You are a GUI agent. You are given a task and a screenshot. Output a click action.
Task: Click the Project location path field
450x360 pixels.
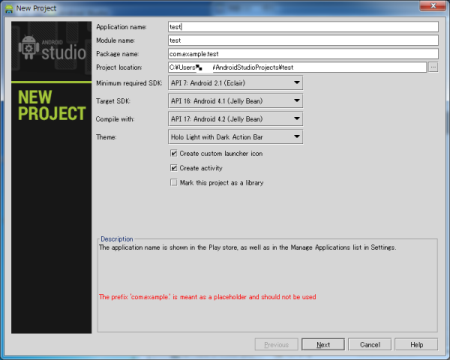tap(297, 67)
